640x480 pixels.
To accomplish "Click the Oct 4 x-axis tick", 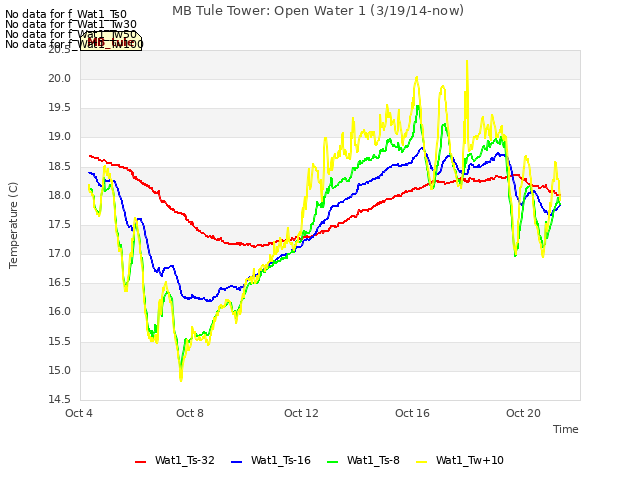I will 79,413.
